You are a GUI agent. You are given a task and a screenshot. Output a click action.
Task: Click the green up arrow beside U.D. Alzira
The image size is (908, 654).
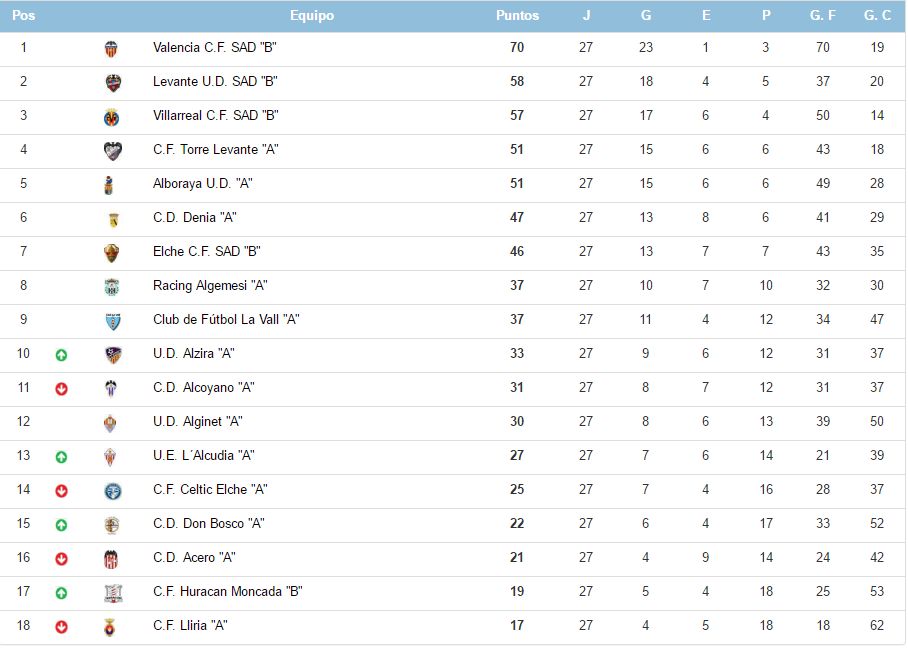[61, 354]
